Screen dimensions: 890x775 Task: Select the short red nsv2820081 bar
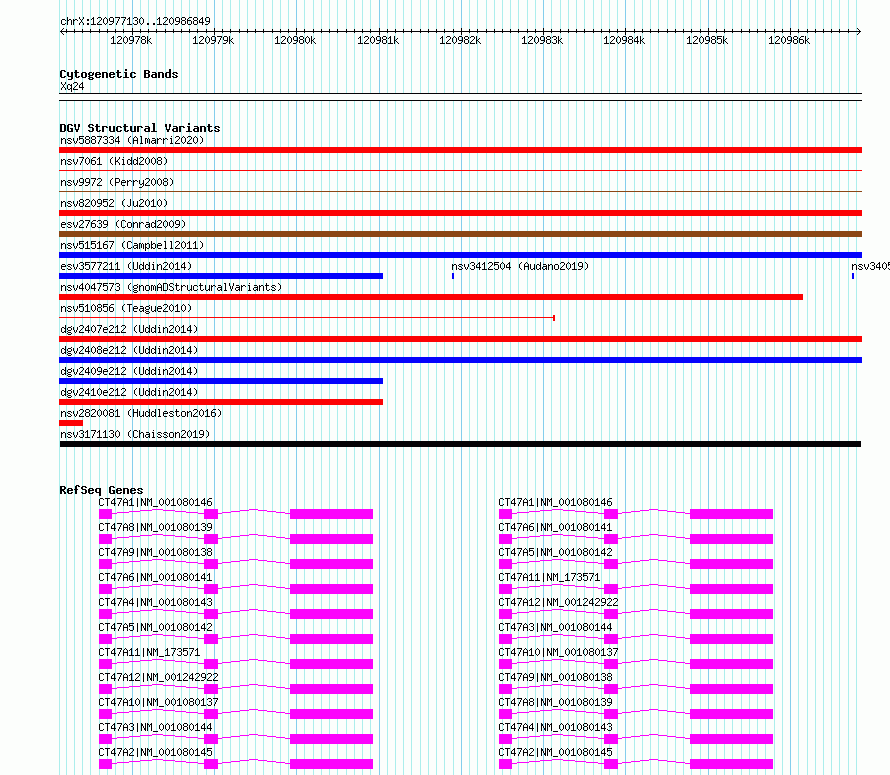click(71, 423)
